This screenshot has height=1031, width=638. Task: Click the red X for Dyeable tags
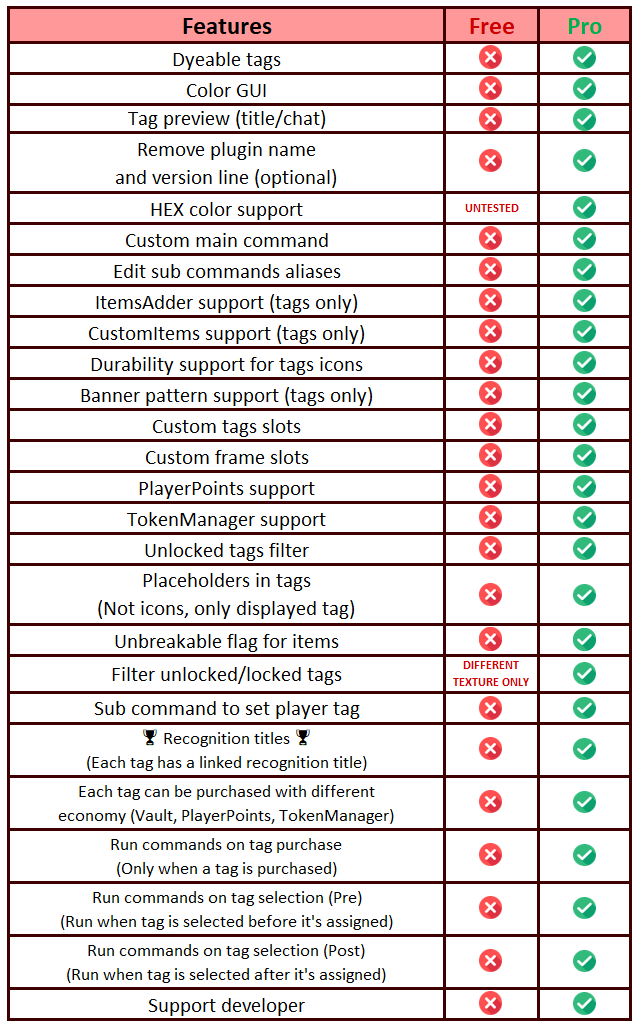(x=490, y=58)
